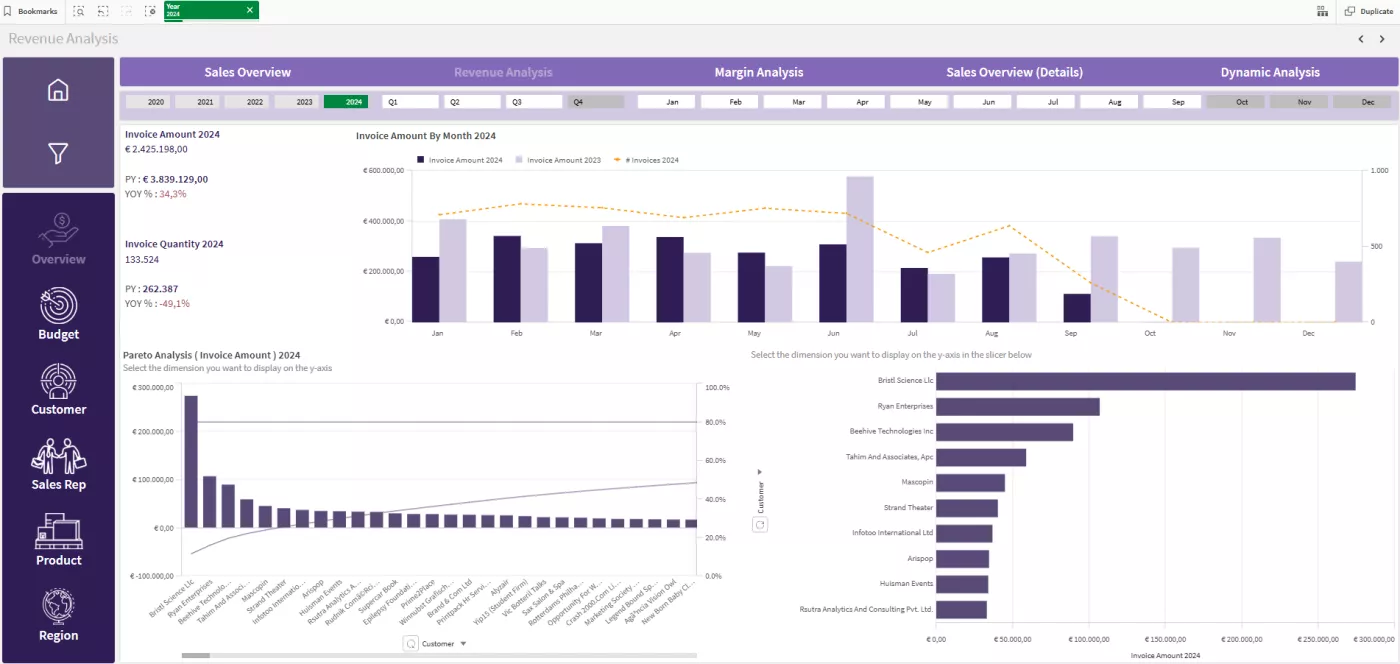Switch to the Margin Analysis tab

(x=758, y=72)
